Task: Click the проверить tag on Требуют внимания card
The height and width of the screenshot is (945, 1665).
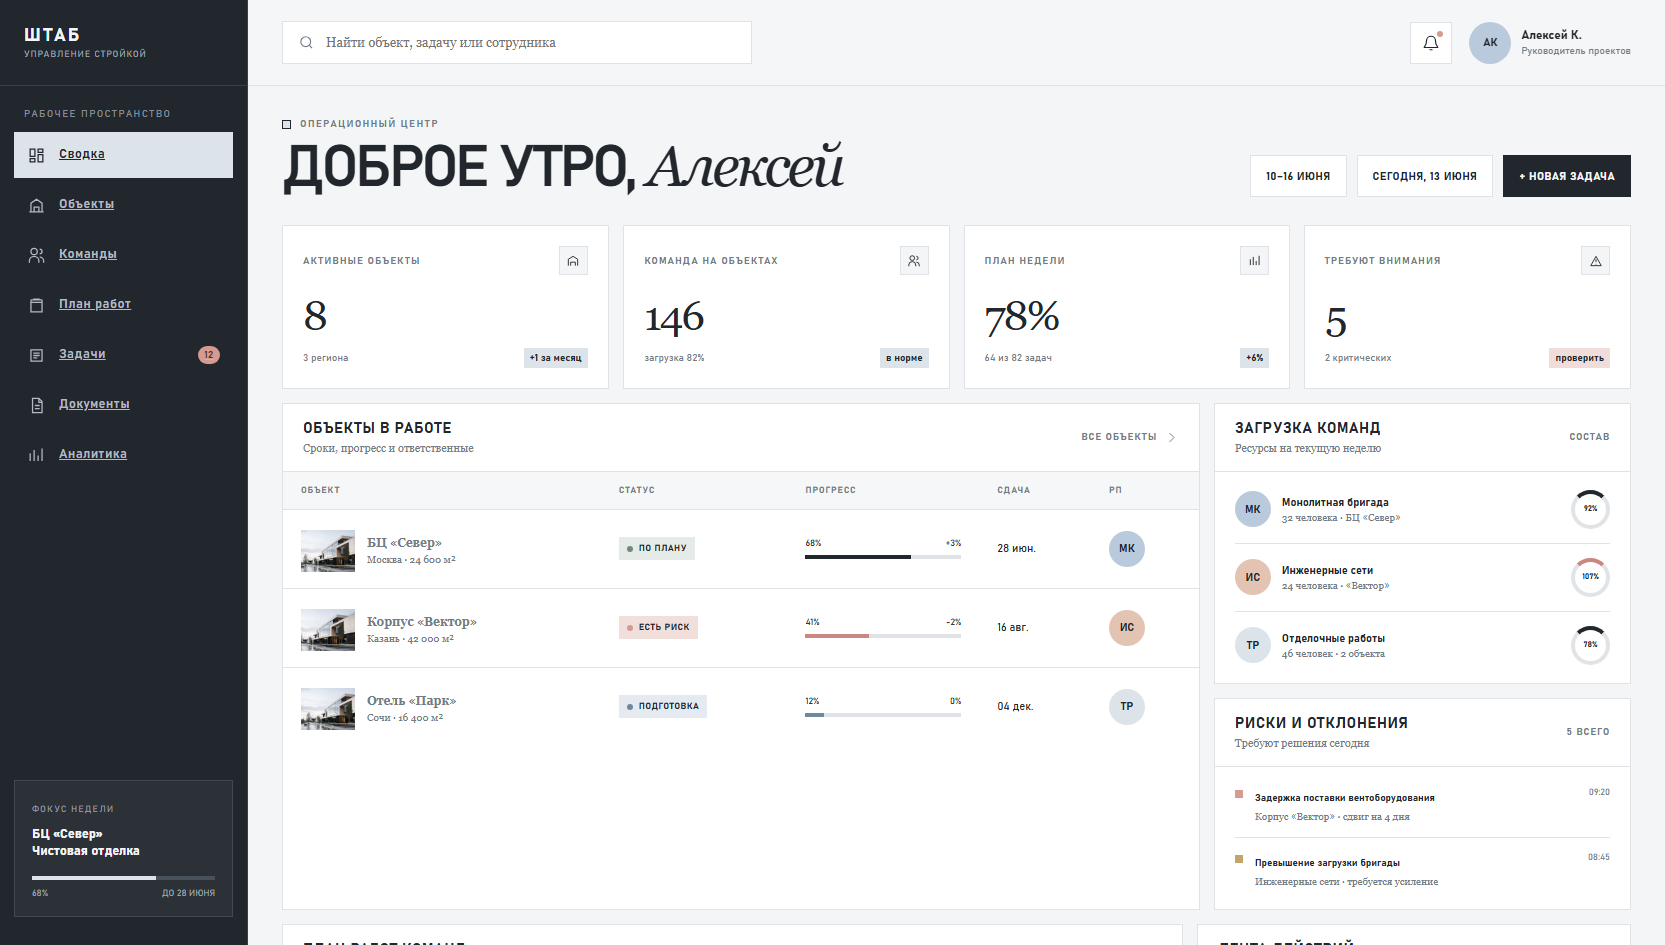Action: tap(1579, 358)
